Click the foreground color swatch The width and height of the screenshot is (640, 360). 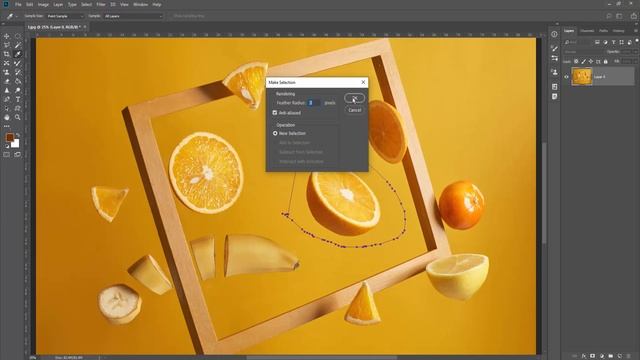tap(9, 138)
